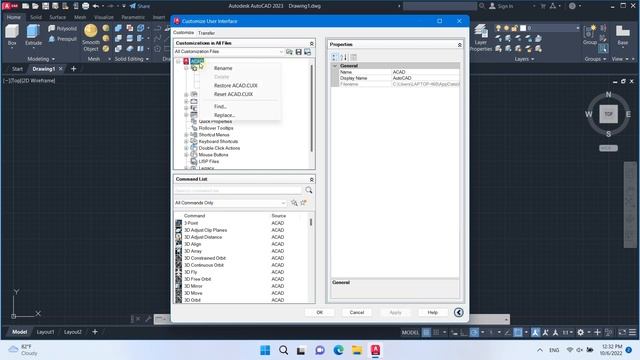Click the Group icon in ribbon
The width and height of the screenshot is (640, 360).
(x=589, y=31)
